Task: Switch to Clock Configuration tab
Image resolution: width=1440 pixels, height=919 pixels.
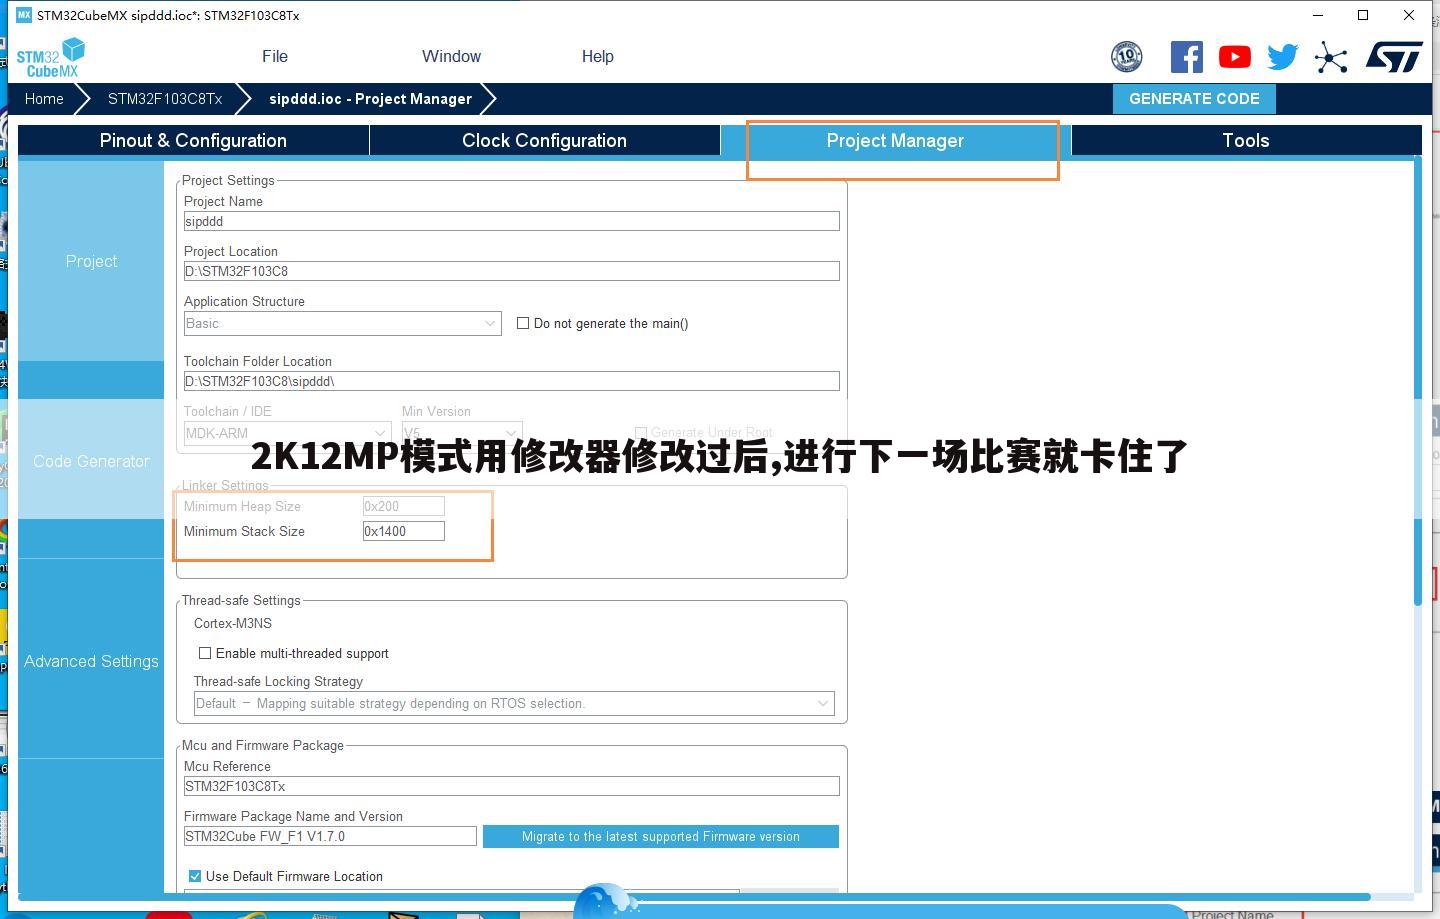Action: click(544, 141)
